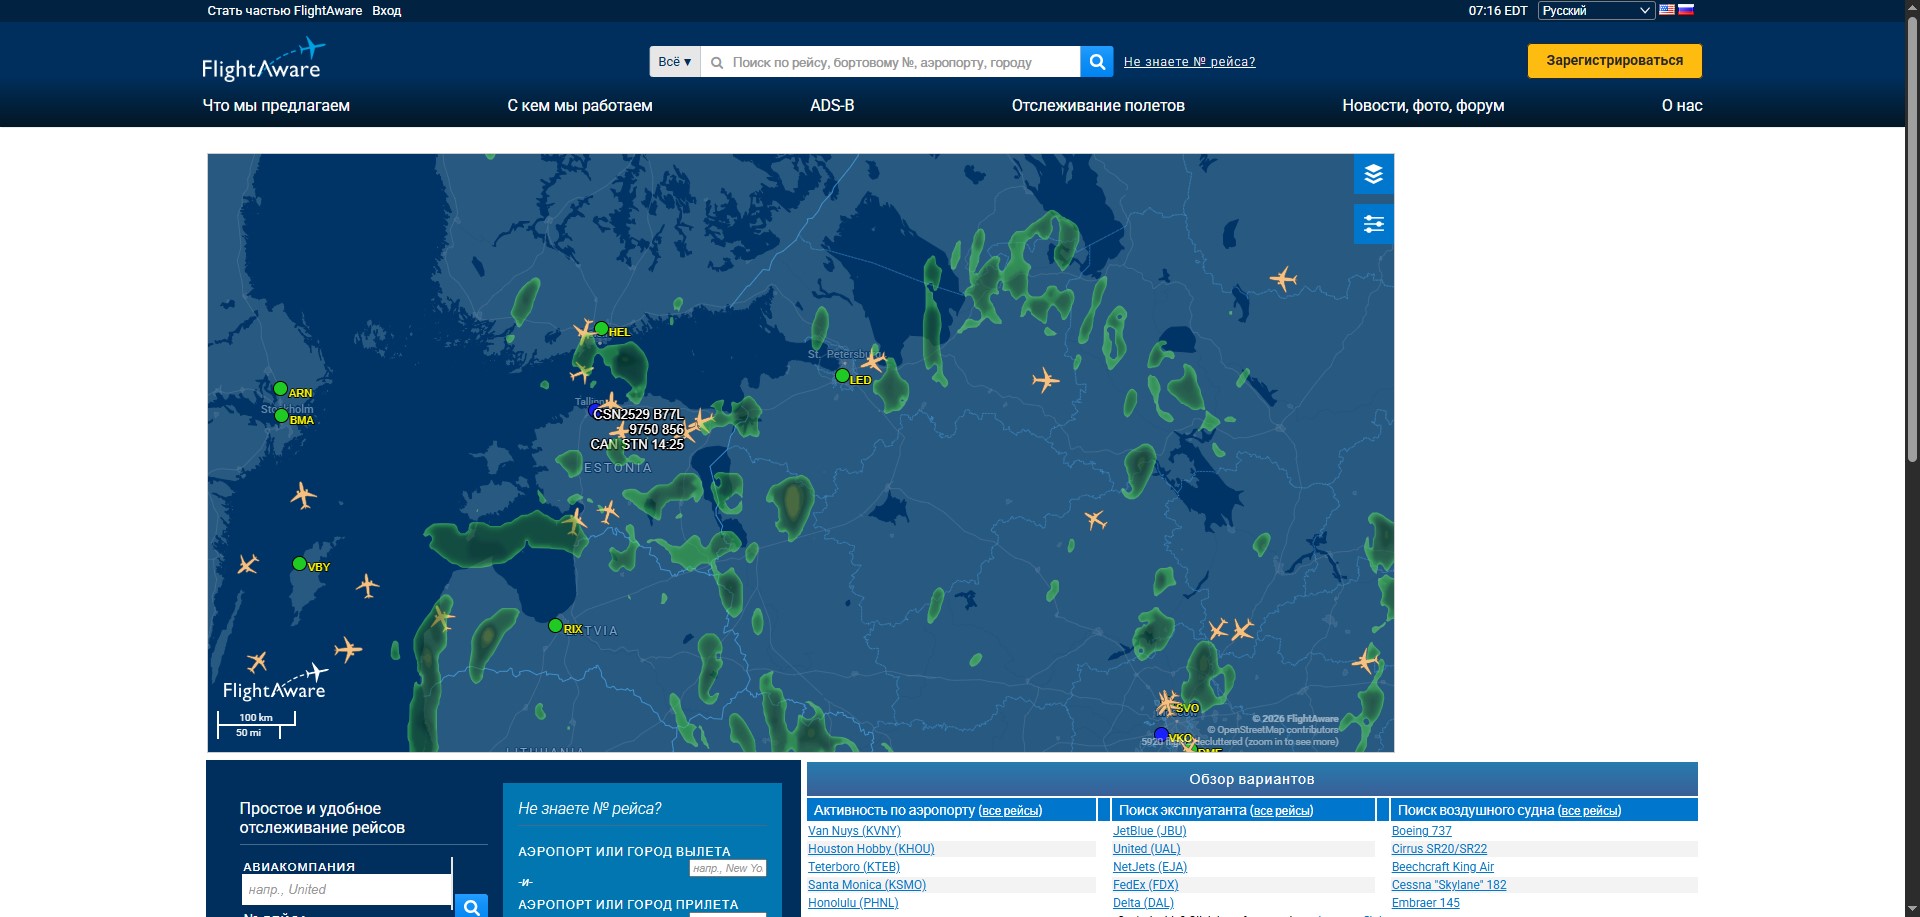Select the ARN airport marker
Viewport: 1920px width, 917px height.
pyautogui.click(x=280, y=389)
